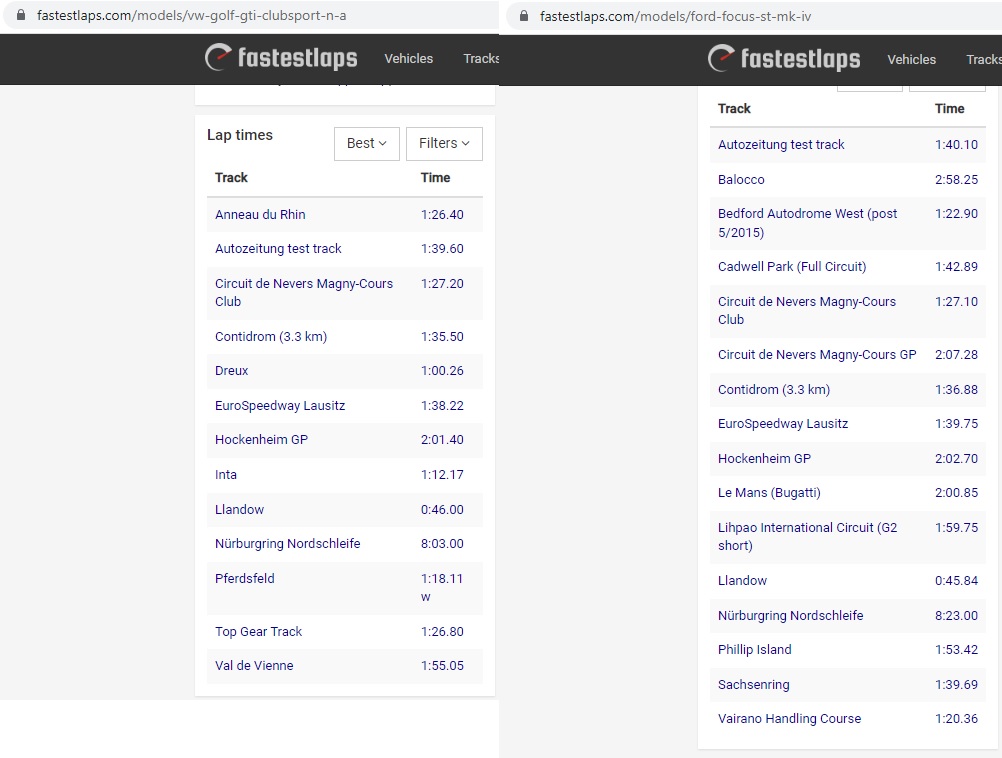Click the 1:39.60 lap time
Image resolution: width=1002 pixels, height=758 pixels.
[x=442, y=249]
